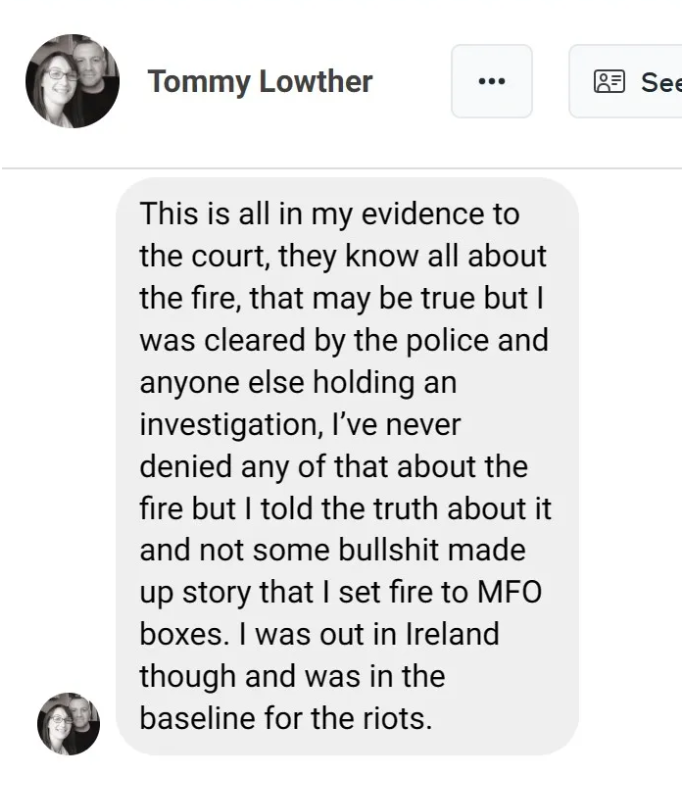
Task: Click the word "cleared" in the message
Action: pyautogui.click(x=246, y=340)
